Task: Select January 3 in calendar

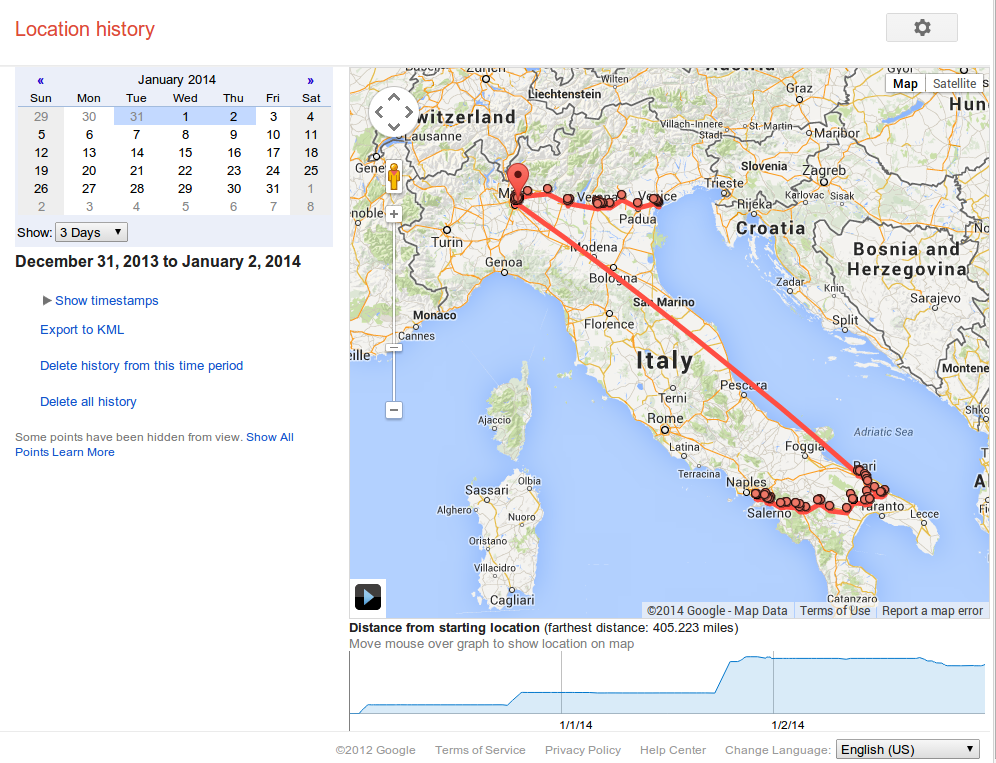Action: coord(273,116)
